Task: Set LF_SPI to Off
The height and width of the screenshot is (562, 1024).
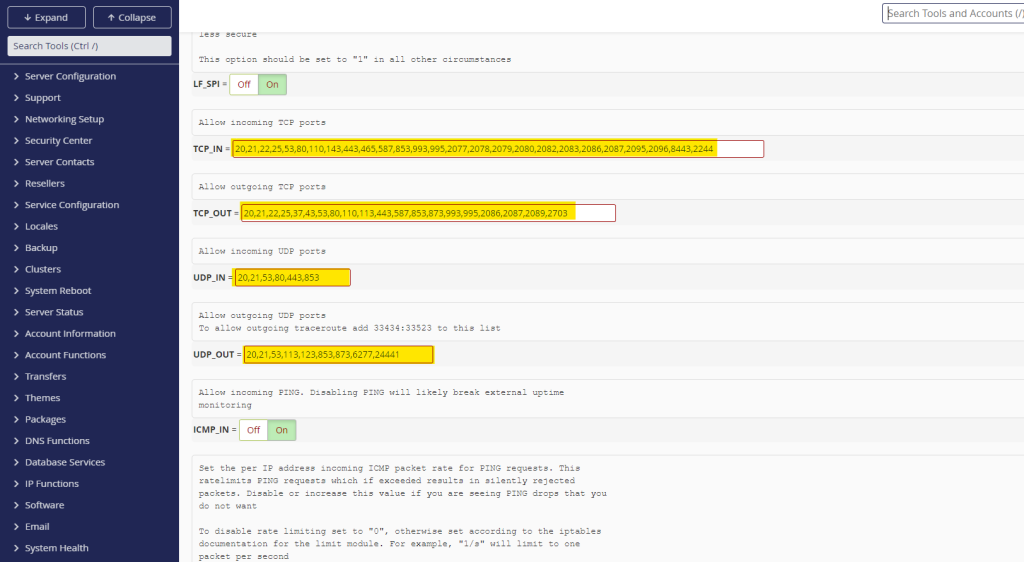Action: pyautogui.click(x=244, y=85)
